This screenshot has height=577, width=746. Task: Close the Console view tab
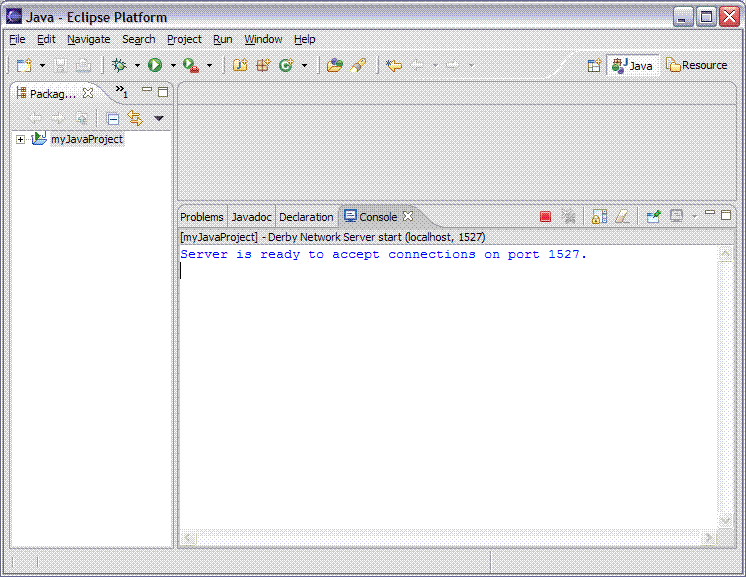click(407, 217)
